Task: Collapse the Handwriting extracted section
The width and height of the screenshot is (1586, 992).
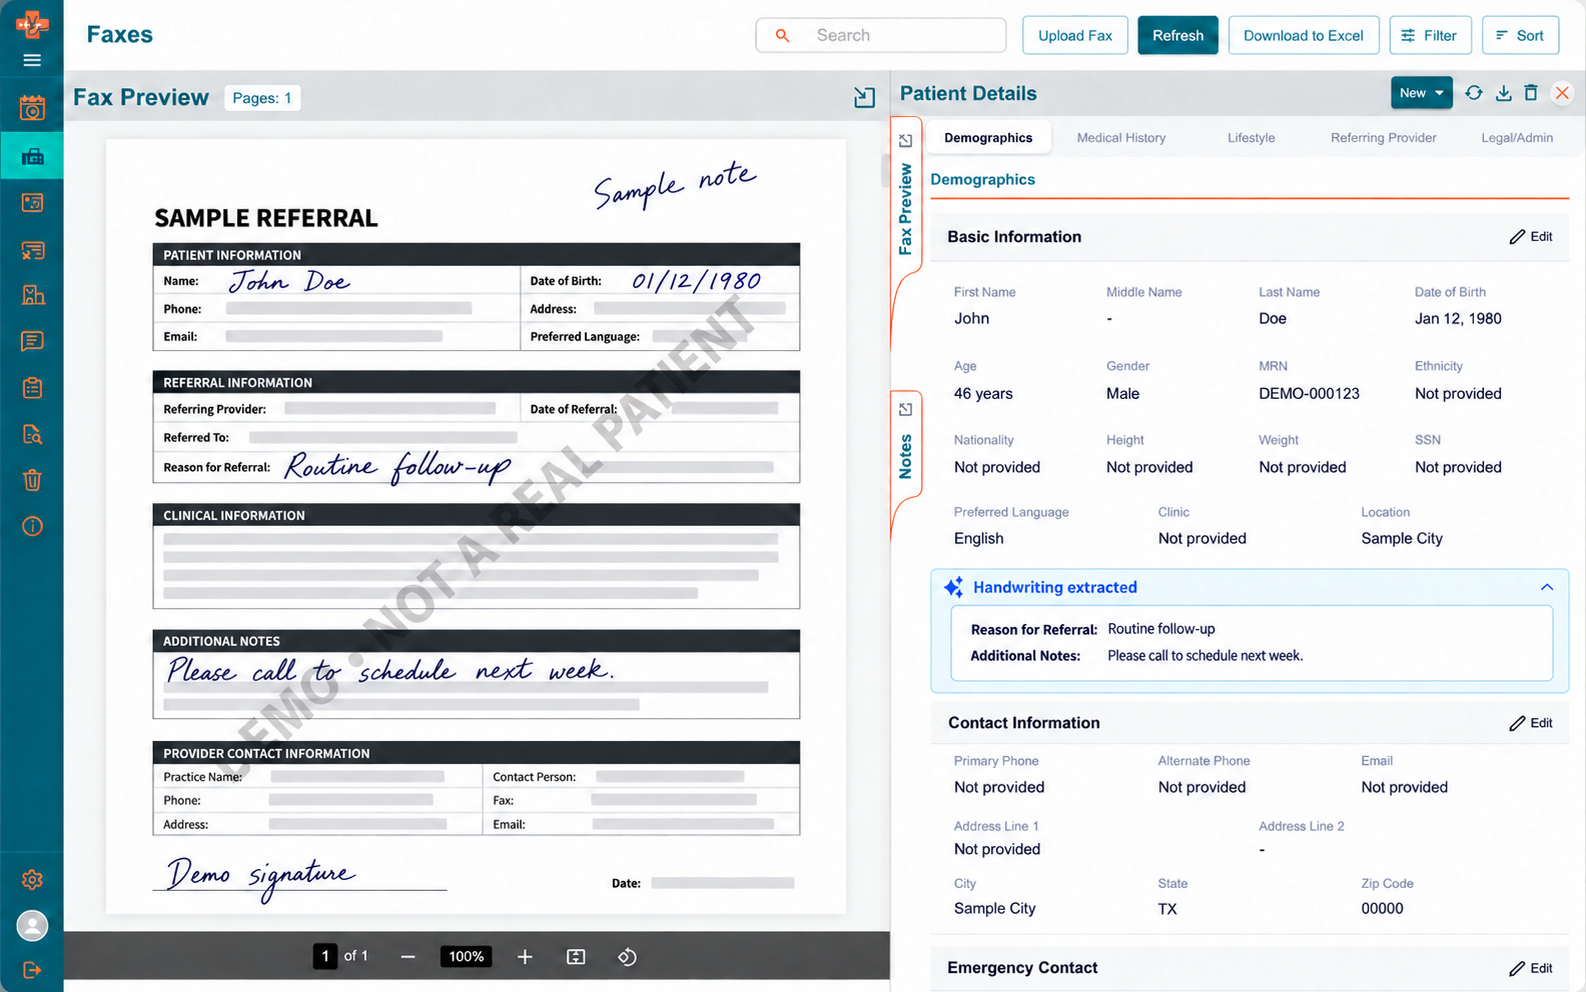Action: point(1547,587)
